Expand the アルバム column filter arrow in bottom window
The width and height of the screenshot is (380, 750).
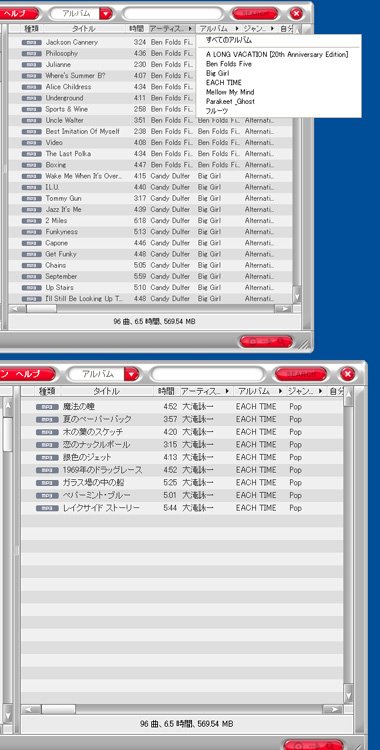279,391
